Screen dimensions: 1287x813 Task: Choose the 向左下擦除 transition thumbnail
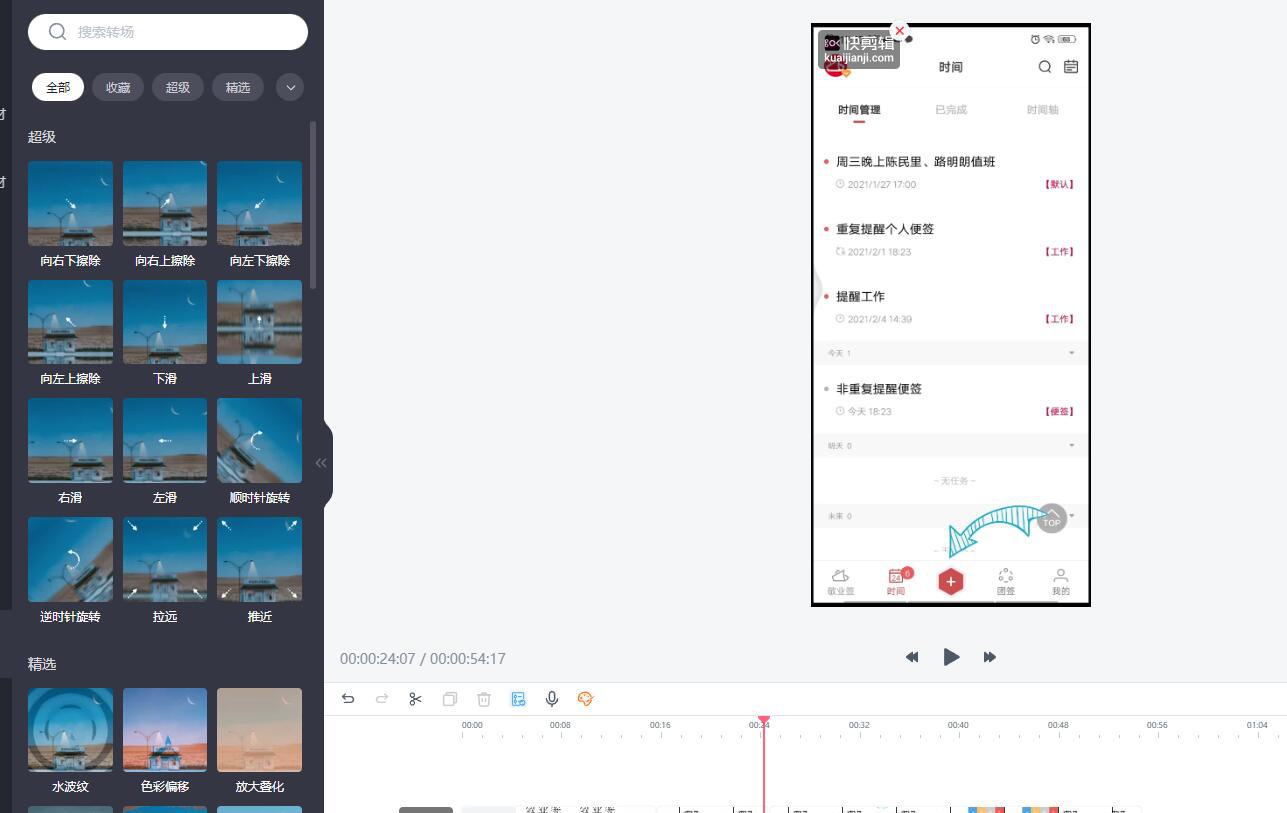(259, 203)
